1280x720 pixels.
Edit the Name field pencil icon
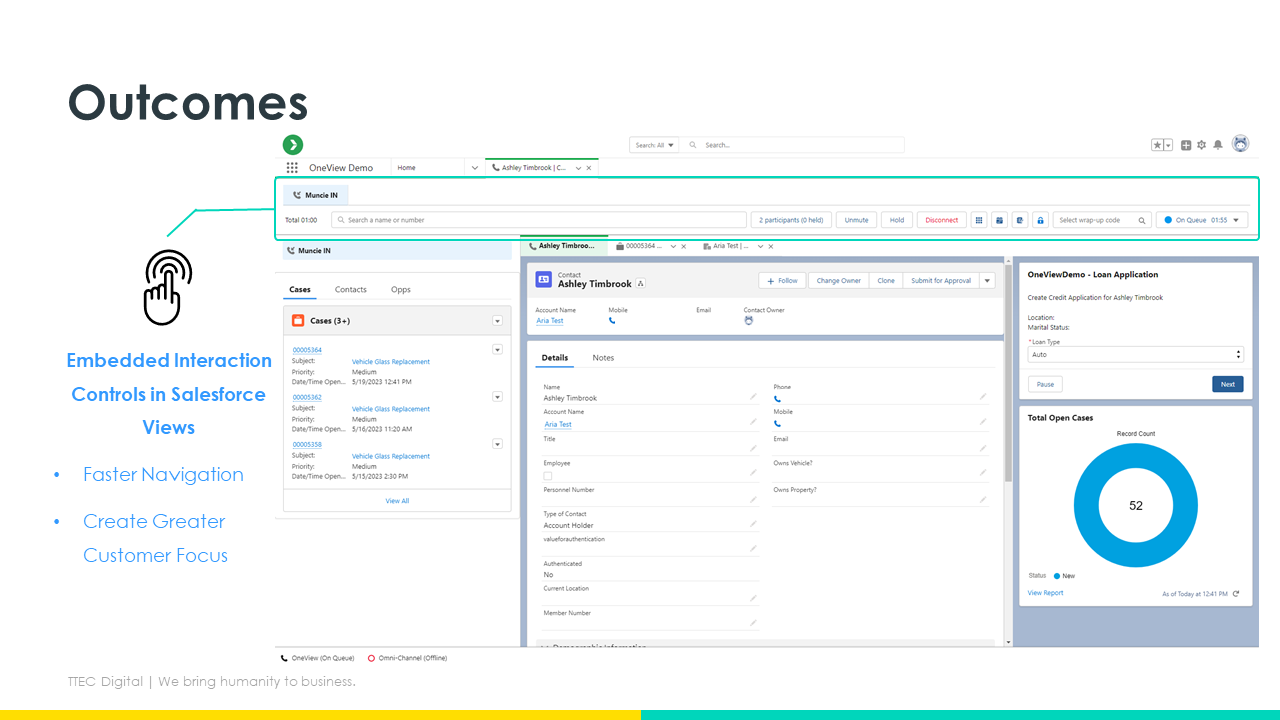[x=754, y=397]
